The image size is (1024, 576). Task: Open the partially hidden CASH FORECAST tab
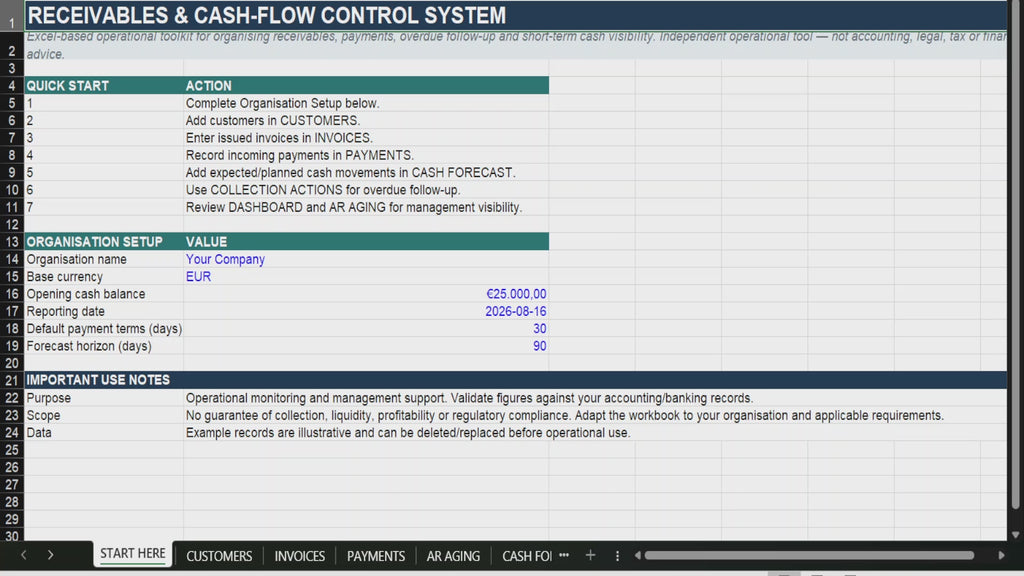pos(526,556)
